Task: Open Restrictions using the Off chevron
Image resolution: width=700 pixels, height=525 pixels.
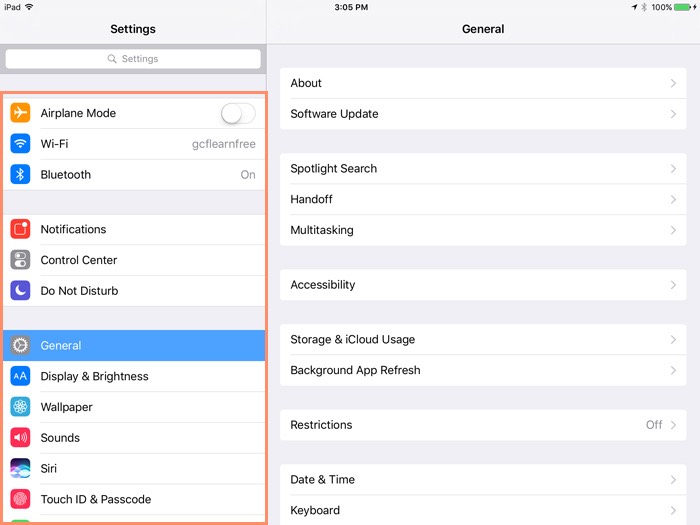Action: 673,425
